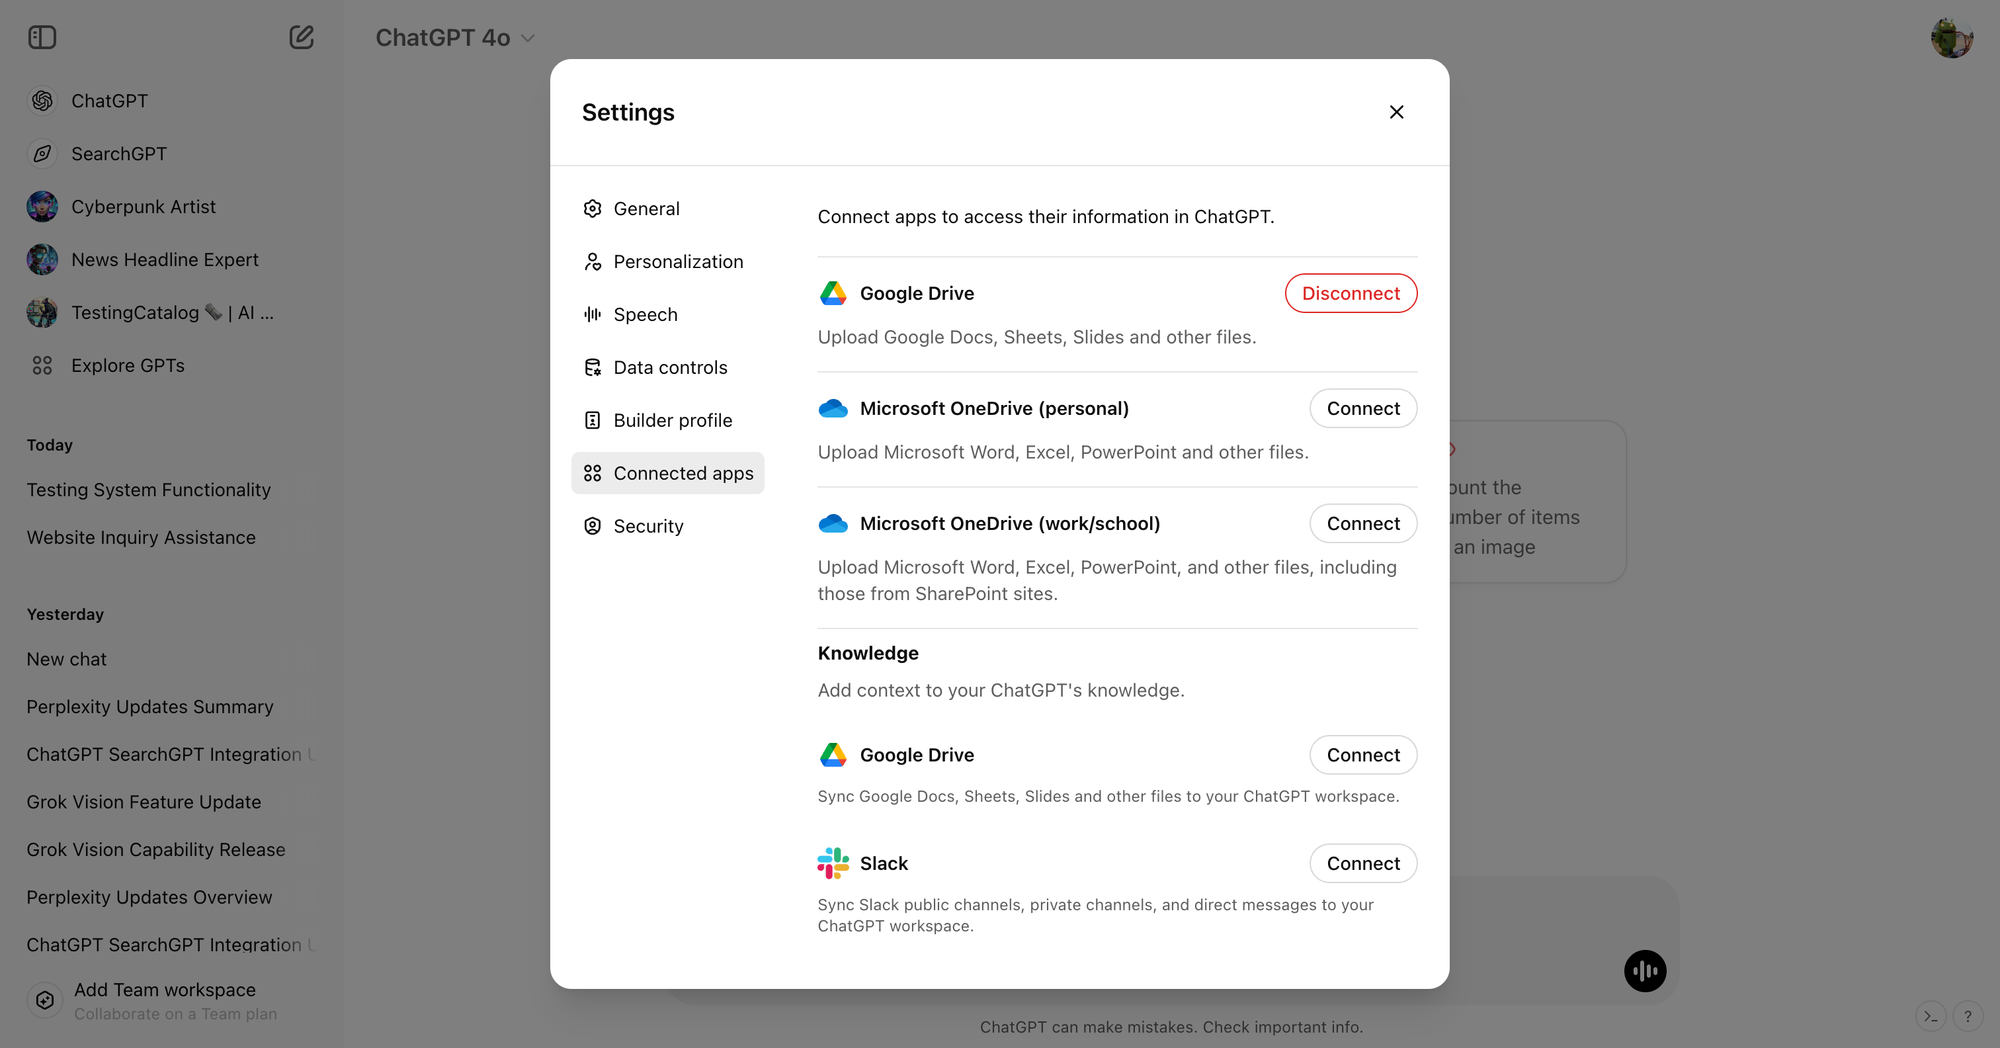Open the help question mark icon
The height and width of the screenshot is (1048, 2000).
point(1968,1017)
